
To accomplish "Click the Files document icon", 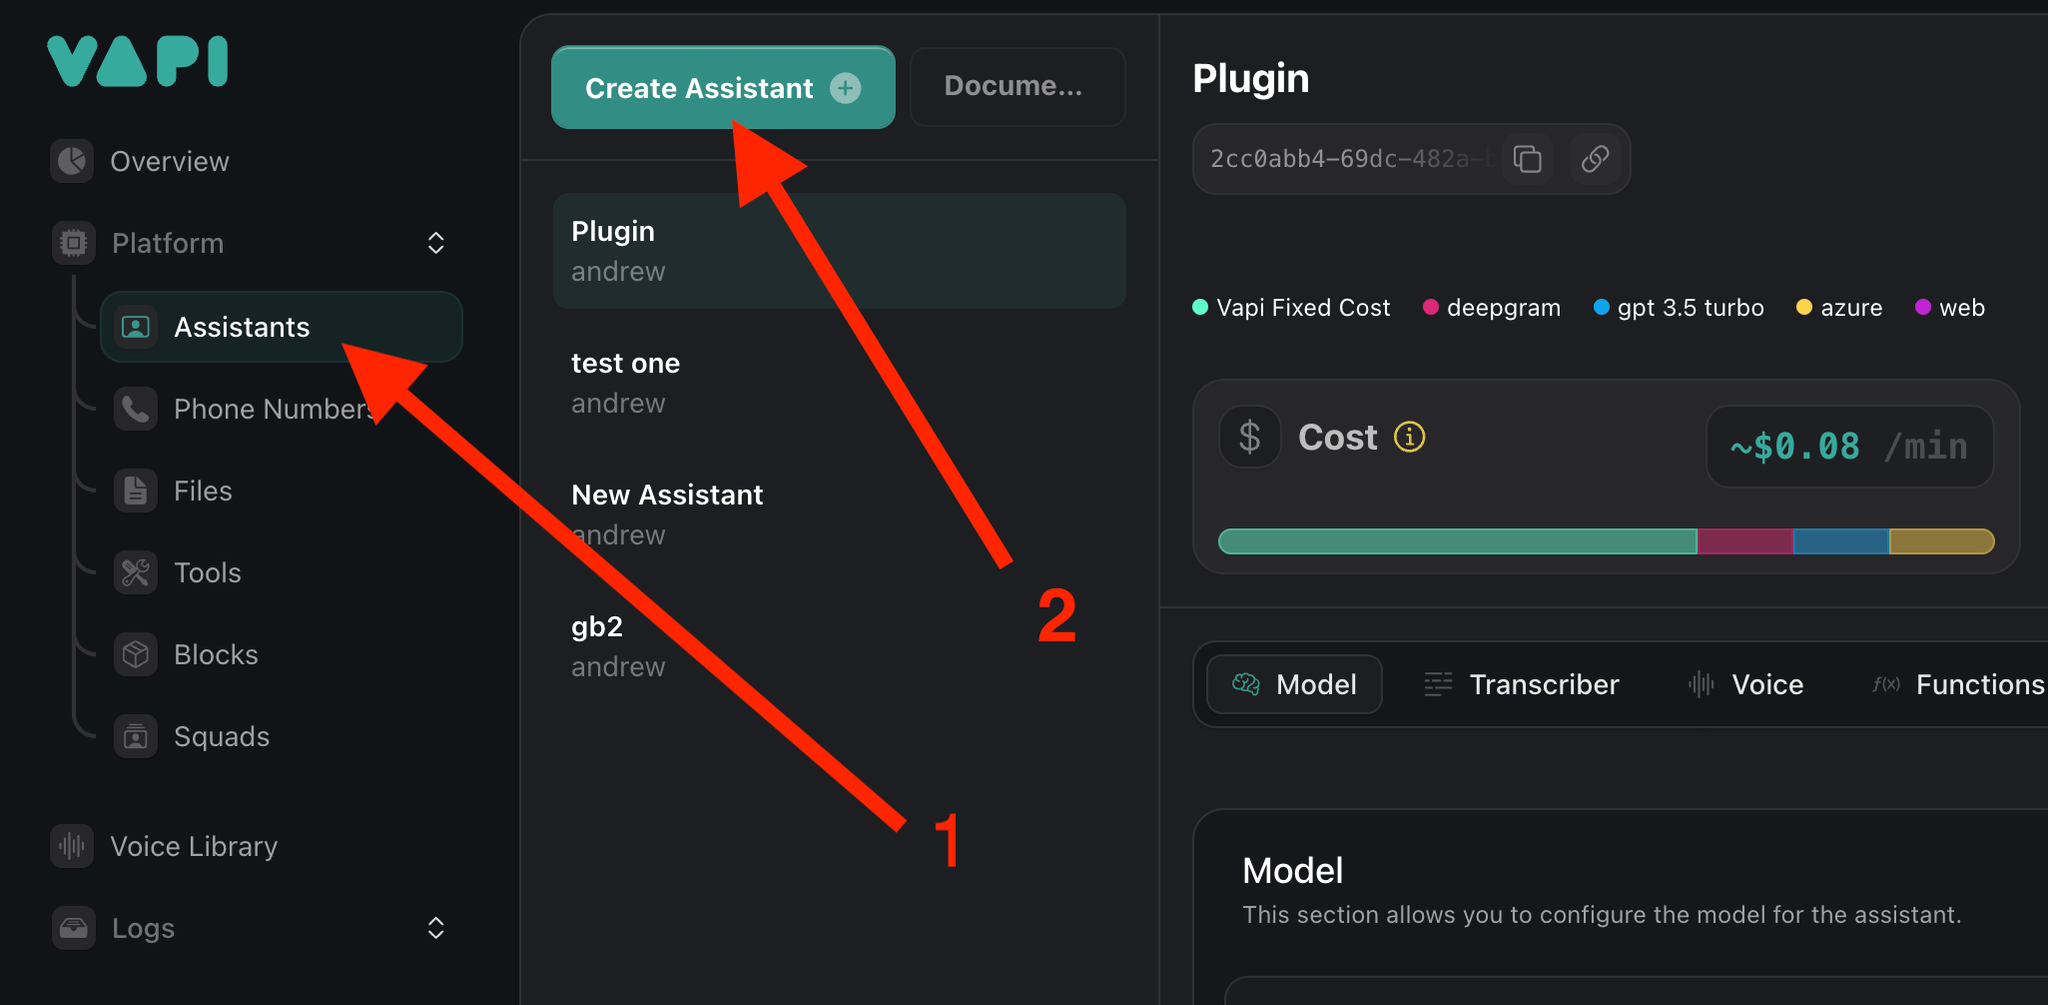I will pos(135,491).
